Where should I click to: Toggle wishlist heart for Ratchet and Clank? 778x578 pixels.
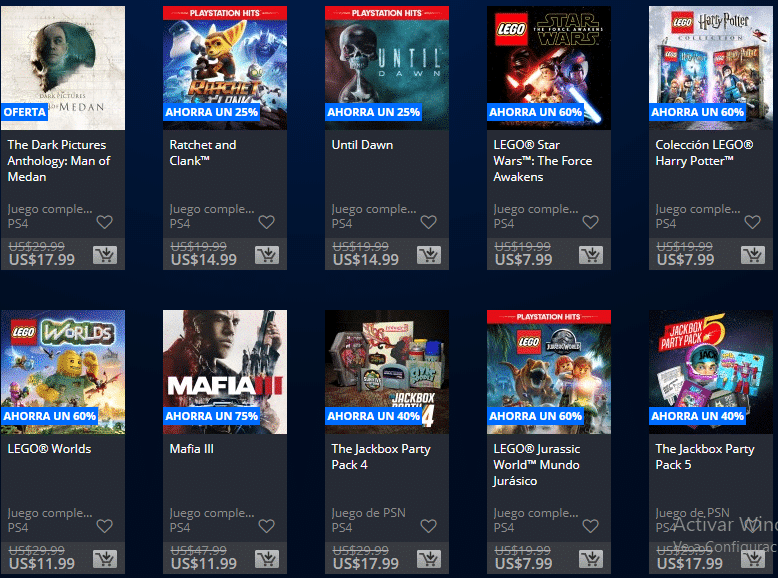pos(266,222)
